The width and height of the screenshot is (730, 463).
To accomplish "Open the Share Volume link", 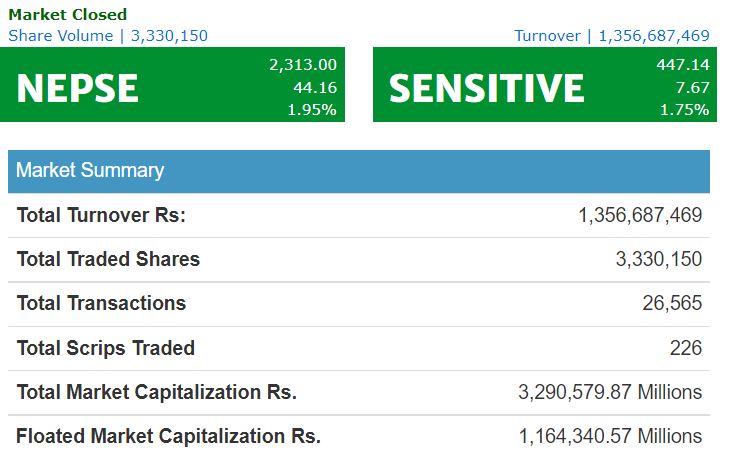I will click(108, 36).
